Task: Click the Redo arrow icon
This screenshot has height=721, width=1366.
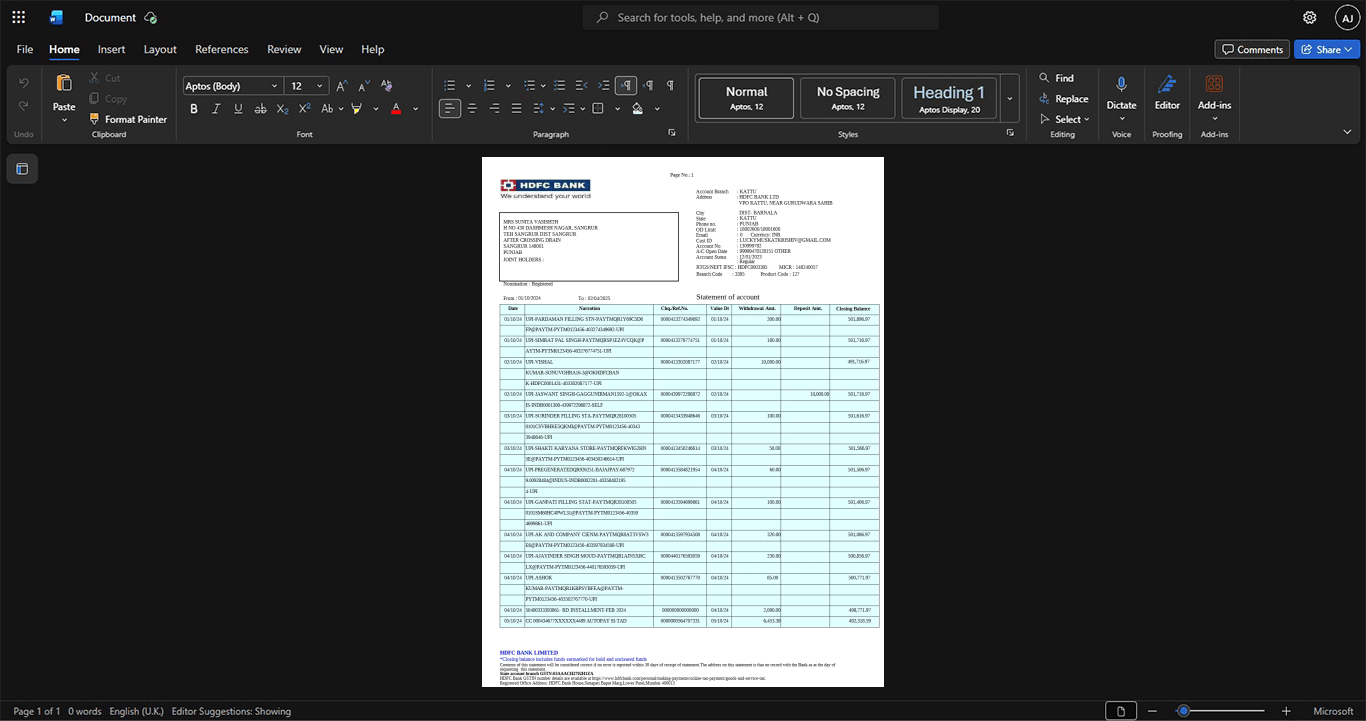Action: (x=24, y=106)
